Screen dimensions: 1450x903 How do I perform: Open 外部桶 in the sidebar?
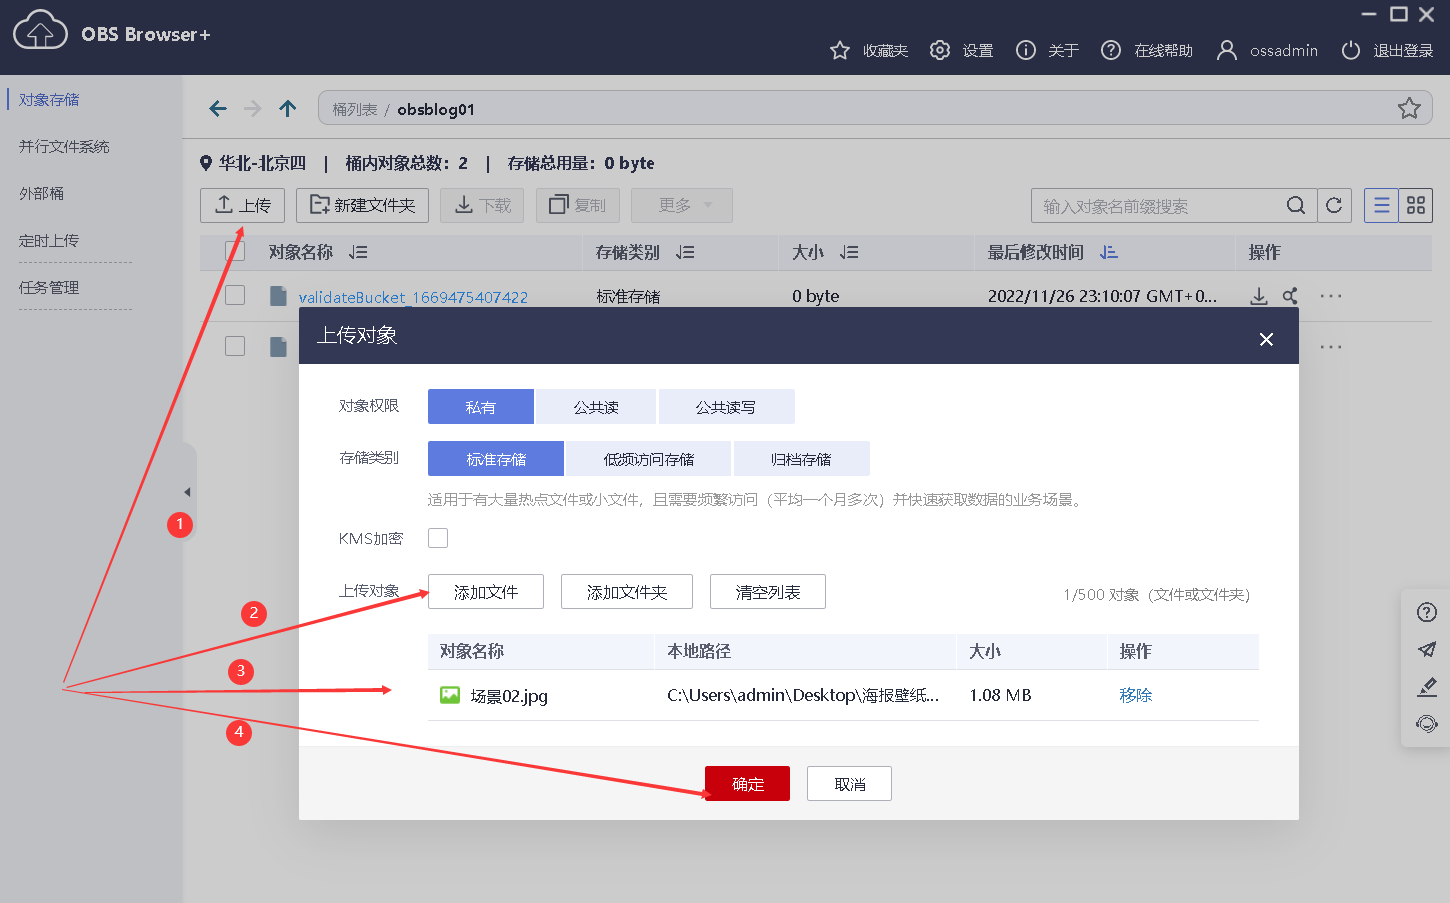(x=41, y=194)
